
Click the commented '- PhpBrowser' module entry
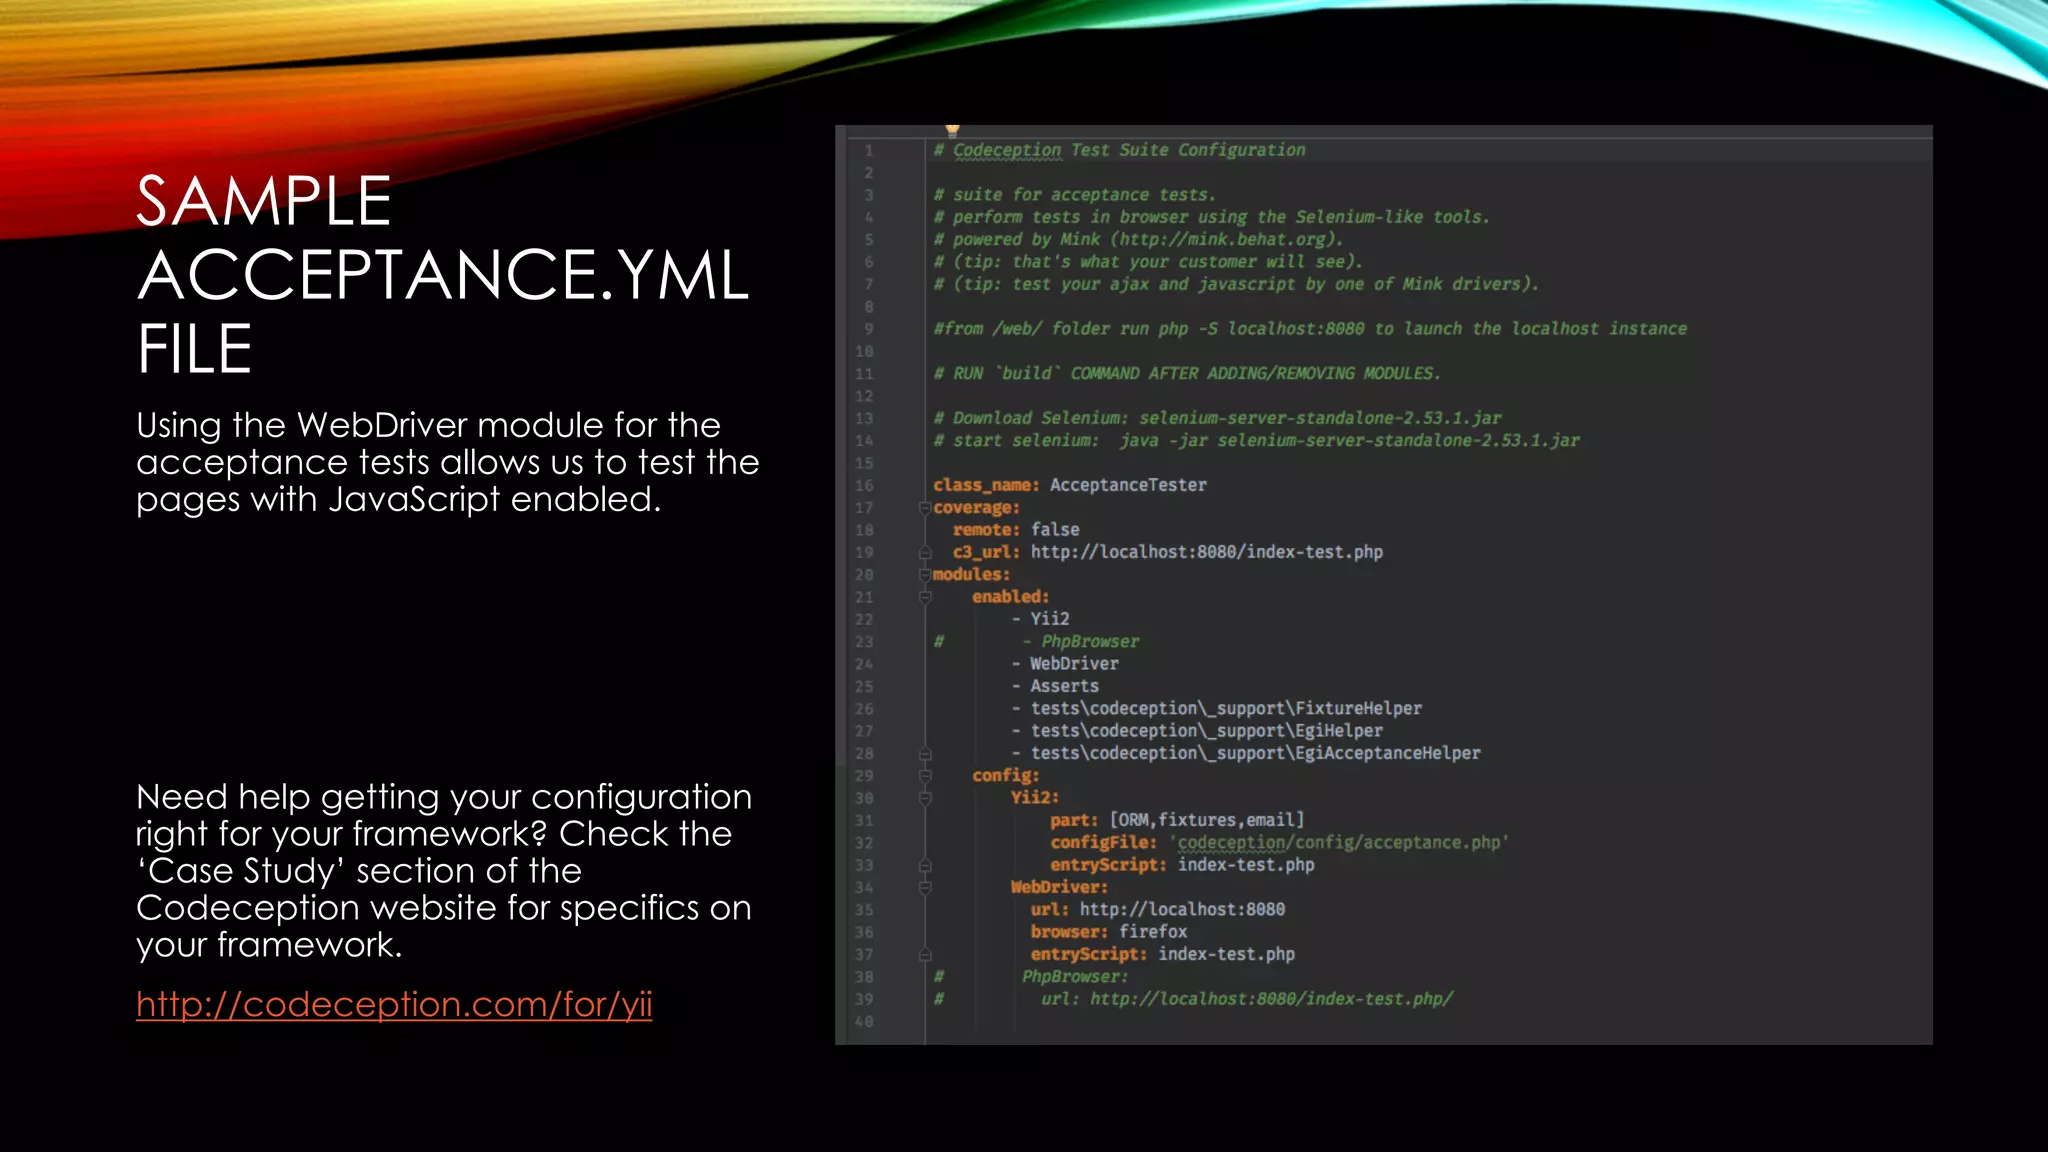tap(1080, 642)
